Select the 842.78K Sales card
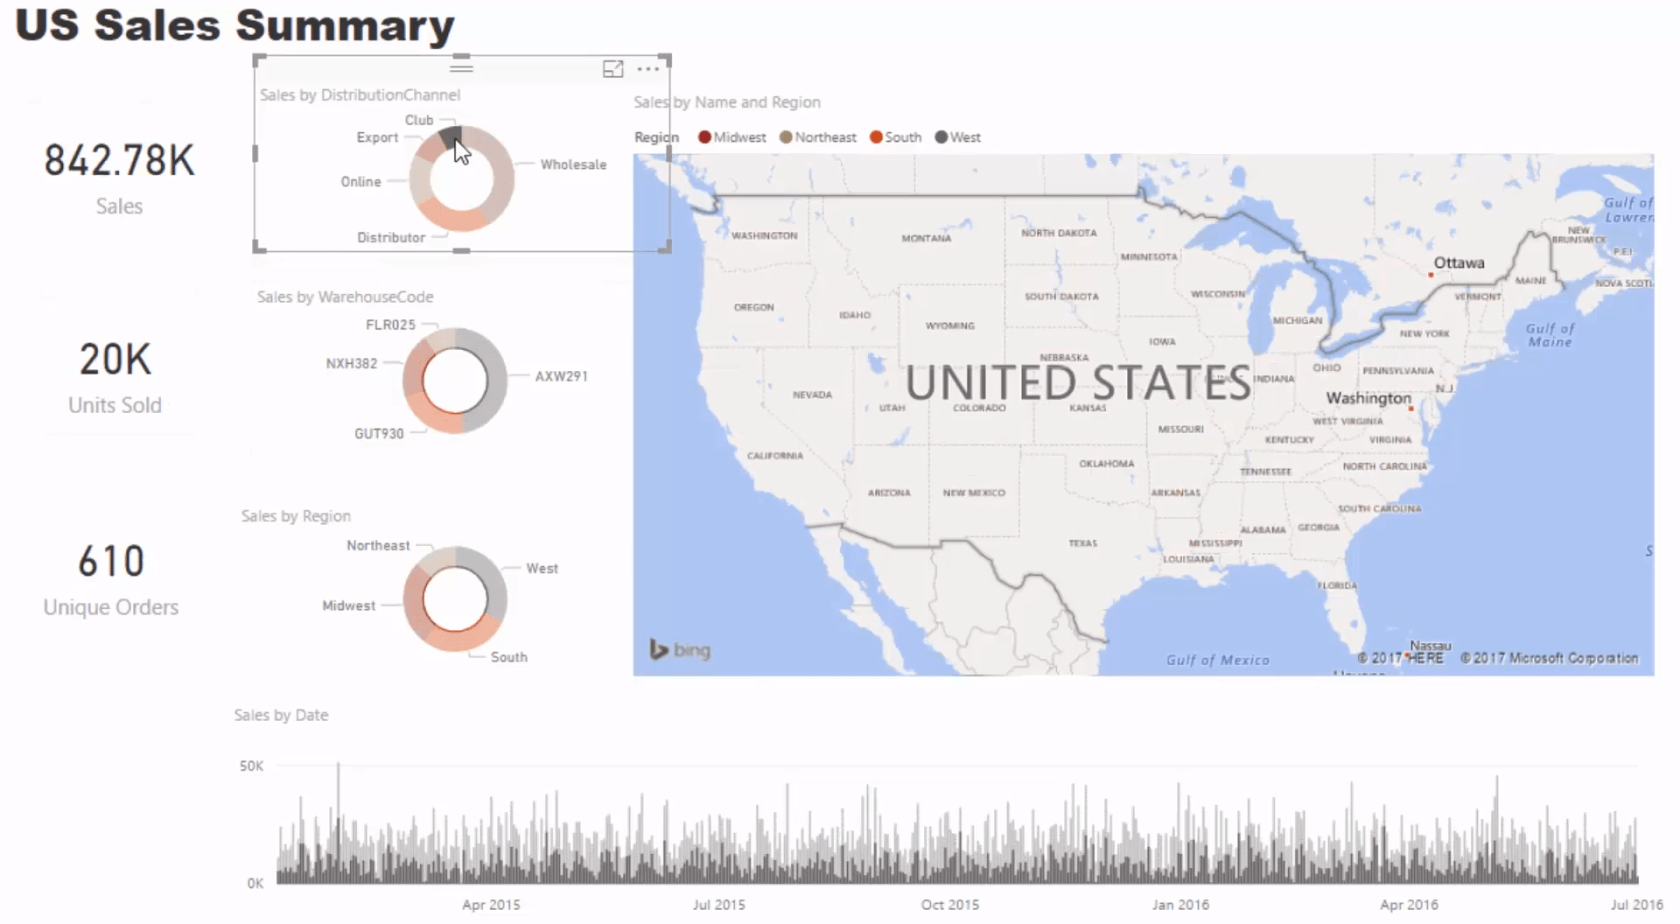The width and height of the screenshot is (1680, 924). coord(119,178)
